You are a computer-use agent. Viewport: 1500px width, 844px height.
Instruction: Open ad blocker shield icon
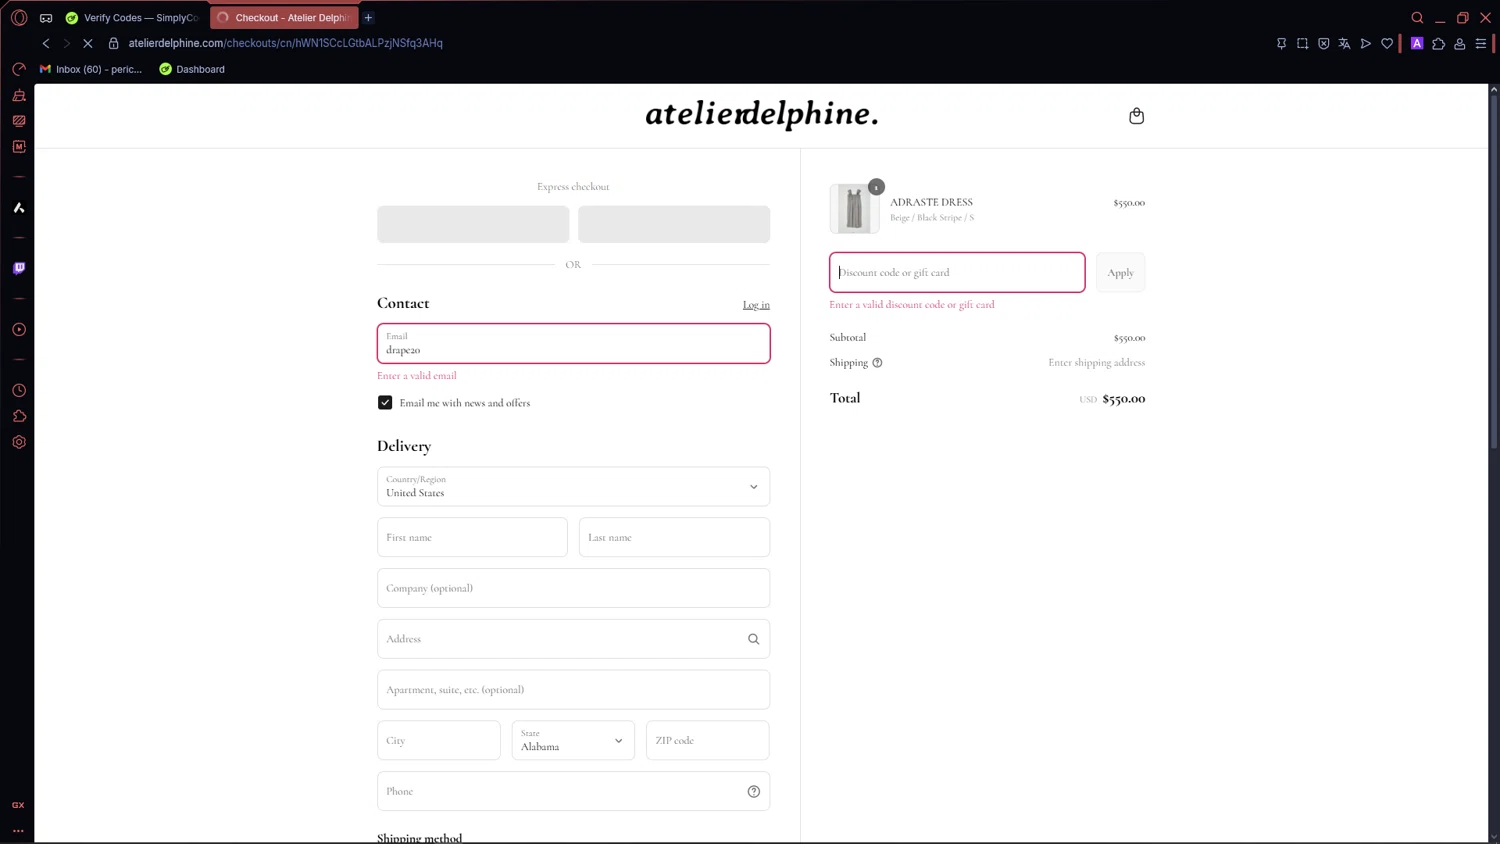pyautogui.click(x=1324, y=43)
